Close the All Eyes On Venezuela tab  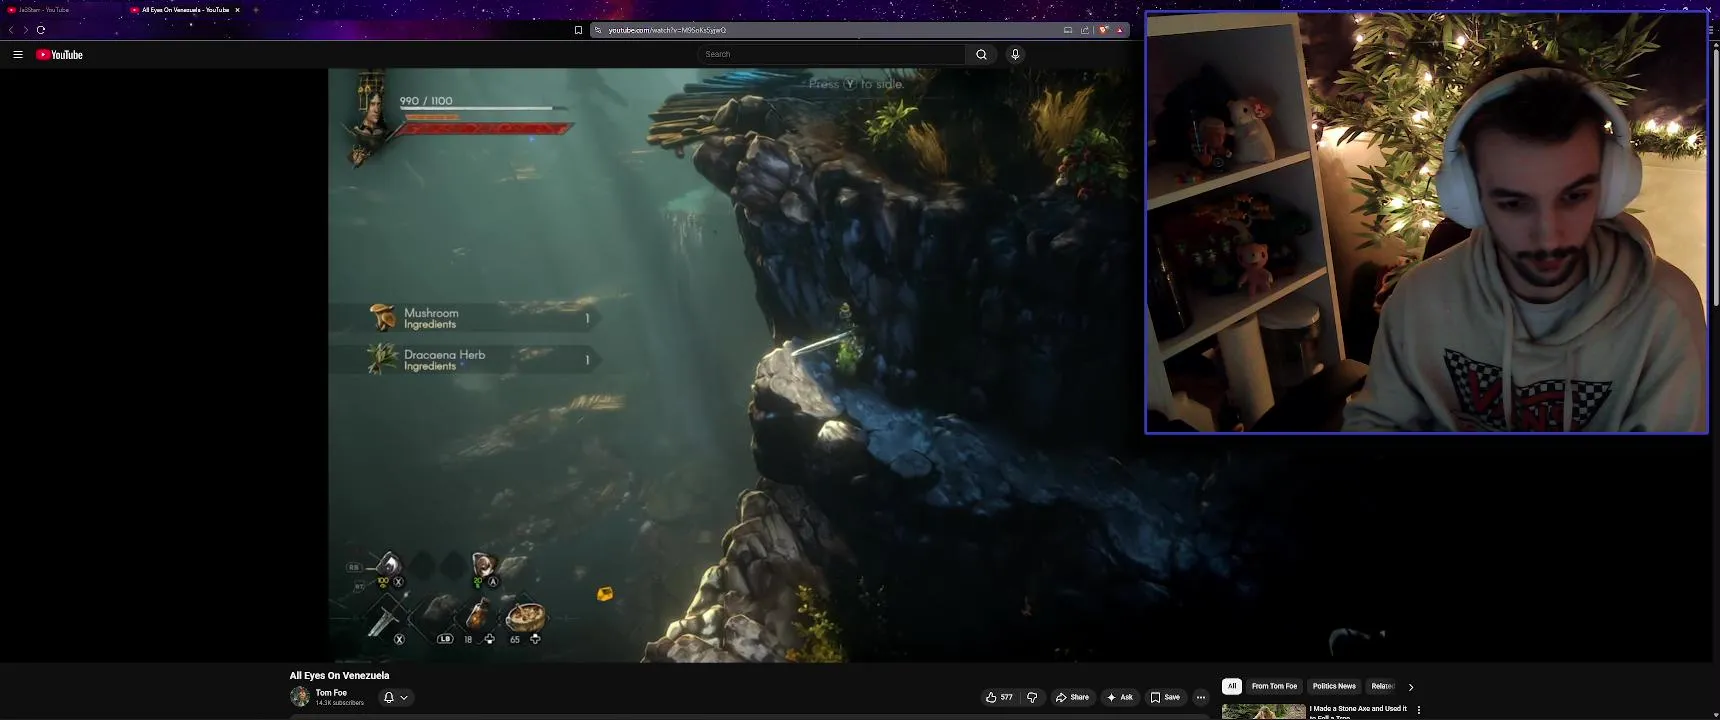[x=237, y=10]
